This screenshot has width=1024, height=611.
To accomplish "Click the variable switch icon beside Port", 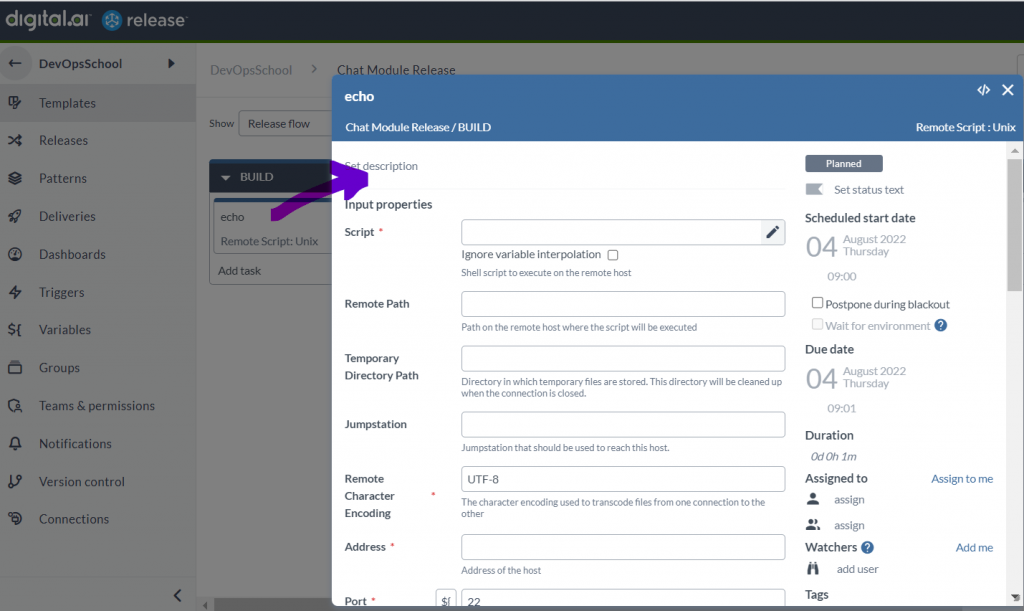I will click(446, 601).
